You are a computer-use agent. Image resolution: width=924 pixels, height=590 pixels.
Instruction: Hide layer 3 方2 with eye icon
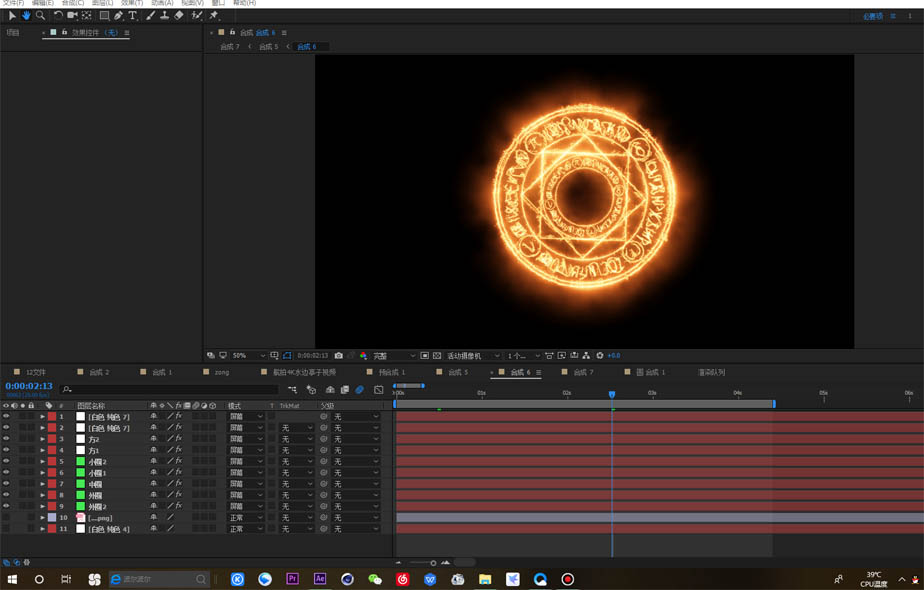pos(6,439)
